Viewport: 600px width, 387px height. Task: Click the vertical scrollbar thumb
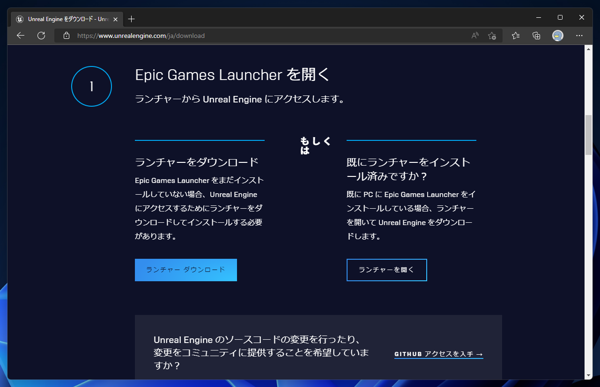[x=588, y=135]
